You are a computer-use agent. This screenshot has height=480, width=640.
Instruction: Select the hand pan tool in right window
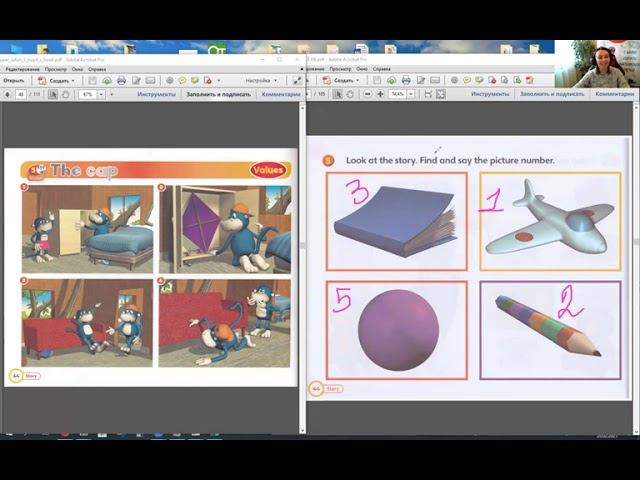coord(350,94)
